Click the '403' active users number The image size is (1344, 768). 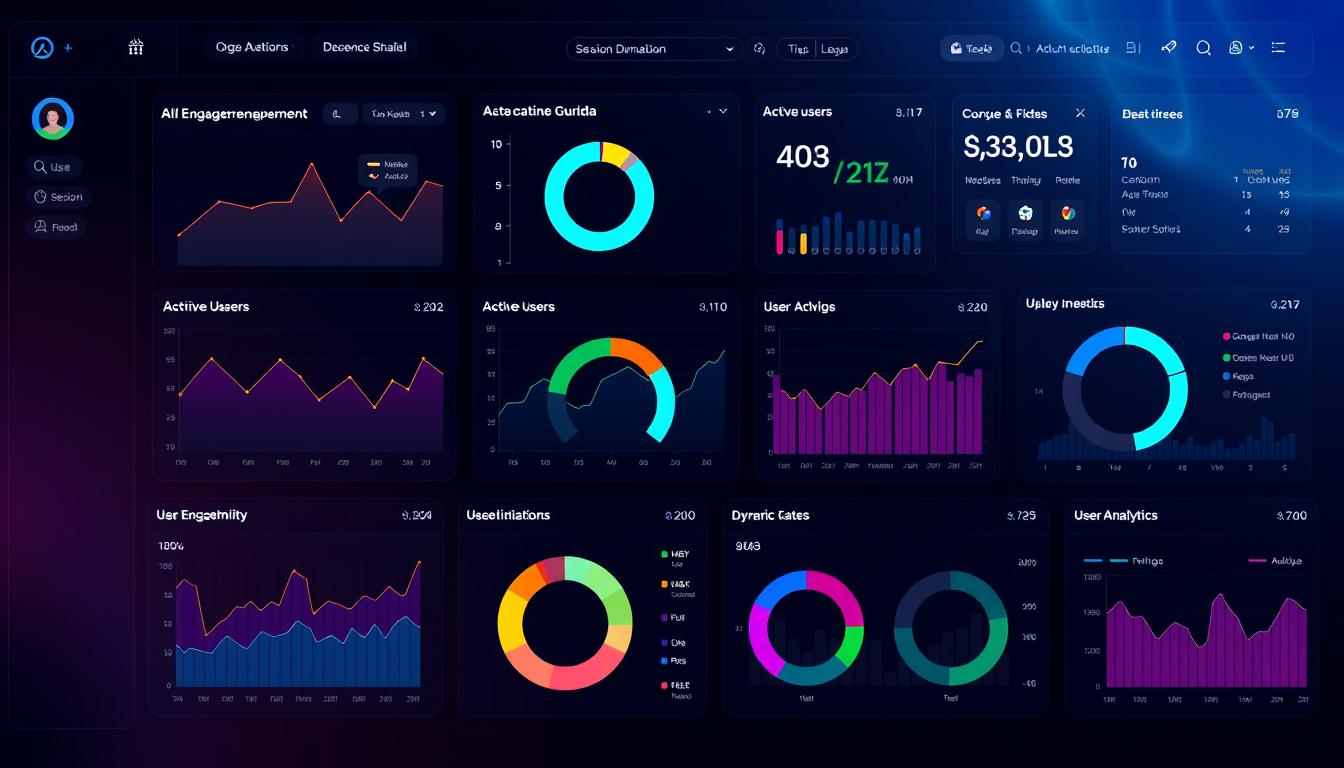pyautogui.click(x=803, y=156)
